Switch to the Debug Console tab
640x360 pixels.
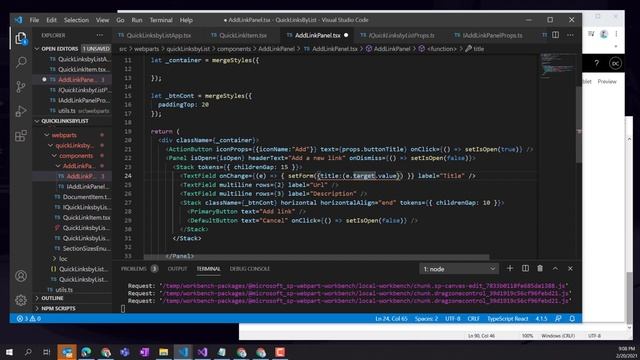pos(249,269)
